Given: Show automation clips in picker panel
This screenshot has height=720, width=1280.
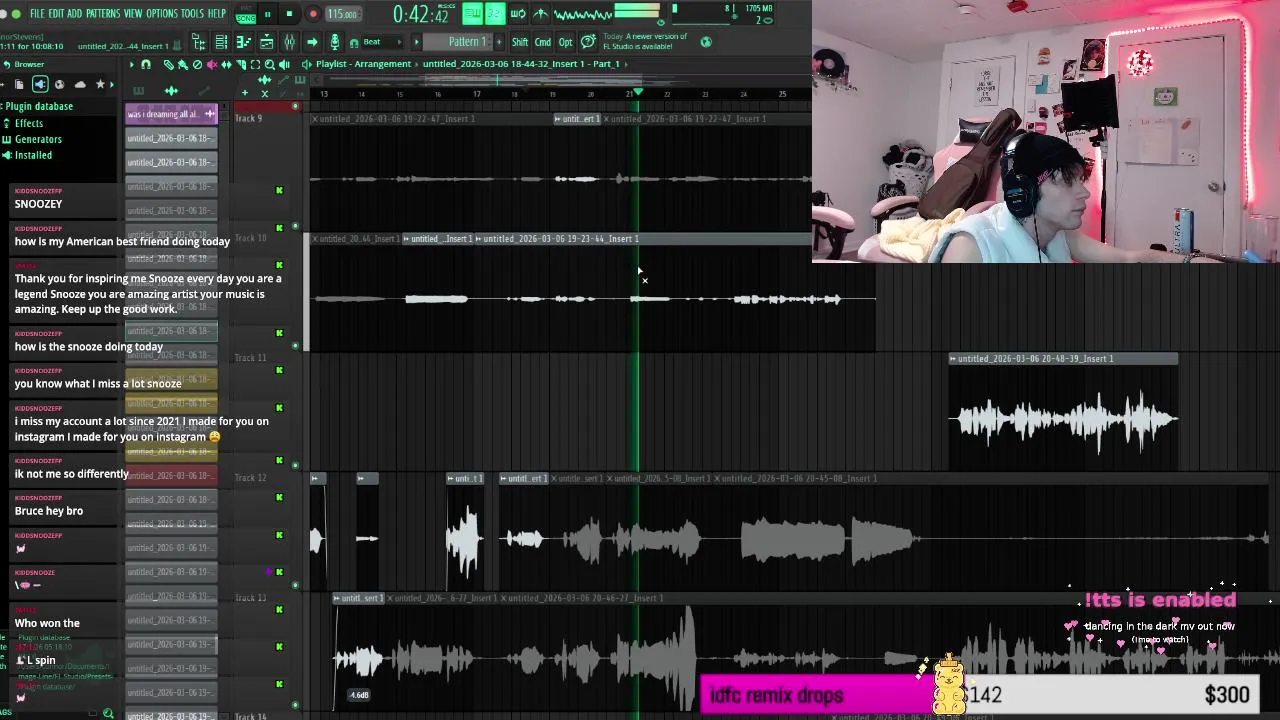Looking at the screenshot, I should (204, 91).
